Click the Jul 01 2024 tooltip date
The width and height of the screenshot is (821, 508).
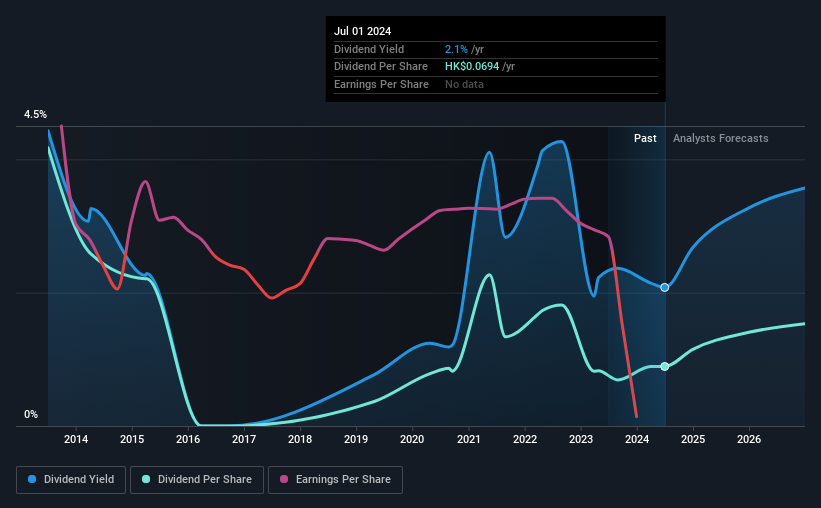(362, 31)
